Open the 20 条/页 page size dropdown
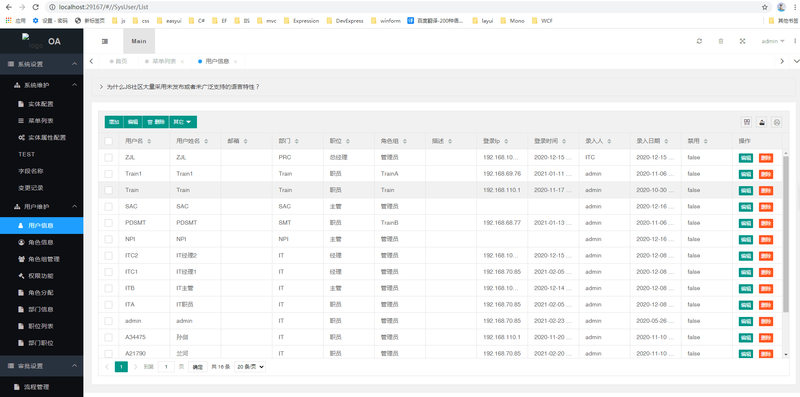This screenshot has width=800, height=397. [250, 366]
